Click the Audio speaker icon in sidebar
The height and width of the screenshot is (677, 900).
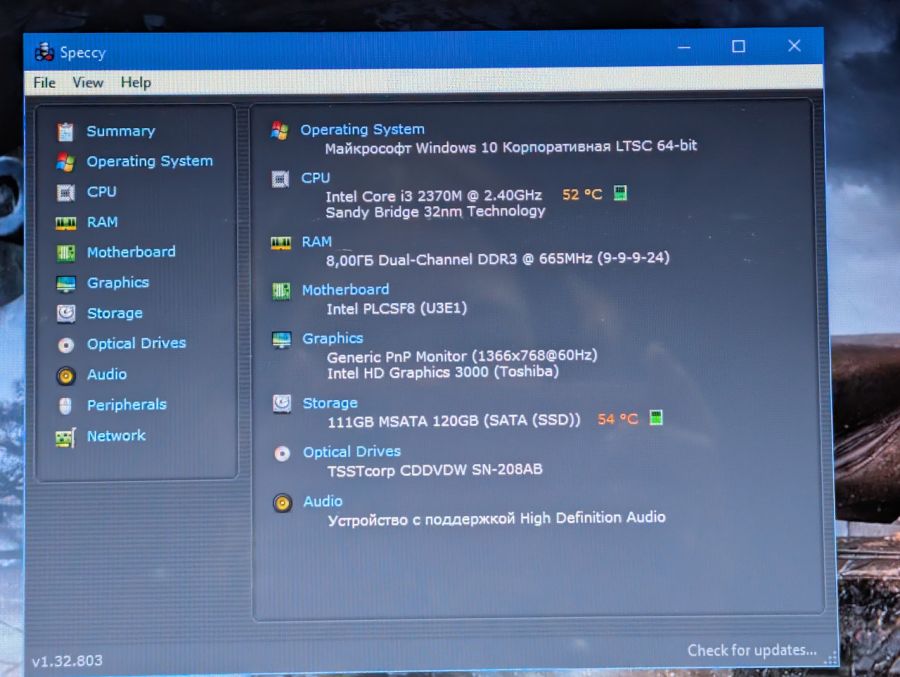[65, 376]
